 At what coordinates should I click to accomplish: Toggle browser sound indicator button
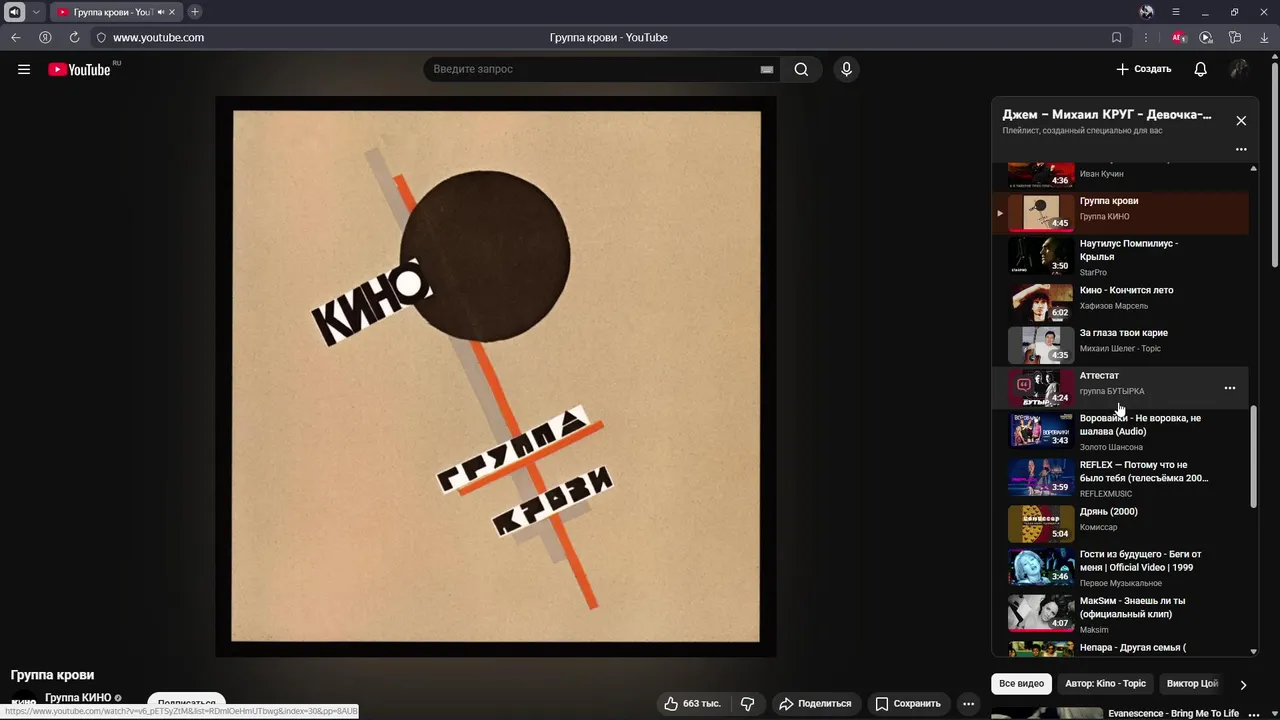pyautogui.click(x=14, y=12)
